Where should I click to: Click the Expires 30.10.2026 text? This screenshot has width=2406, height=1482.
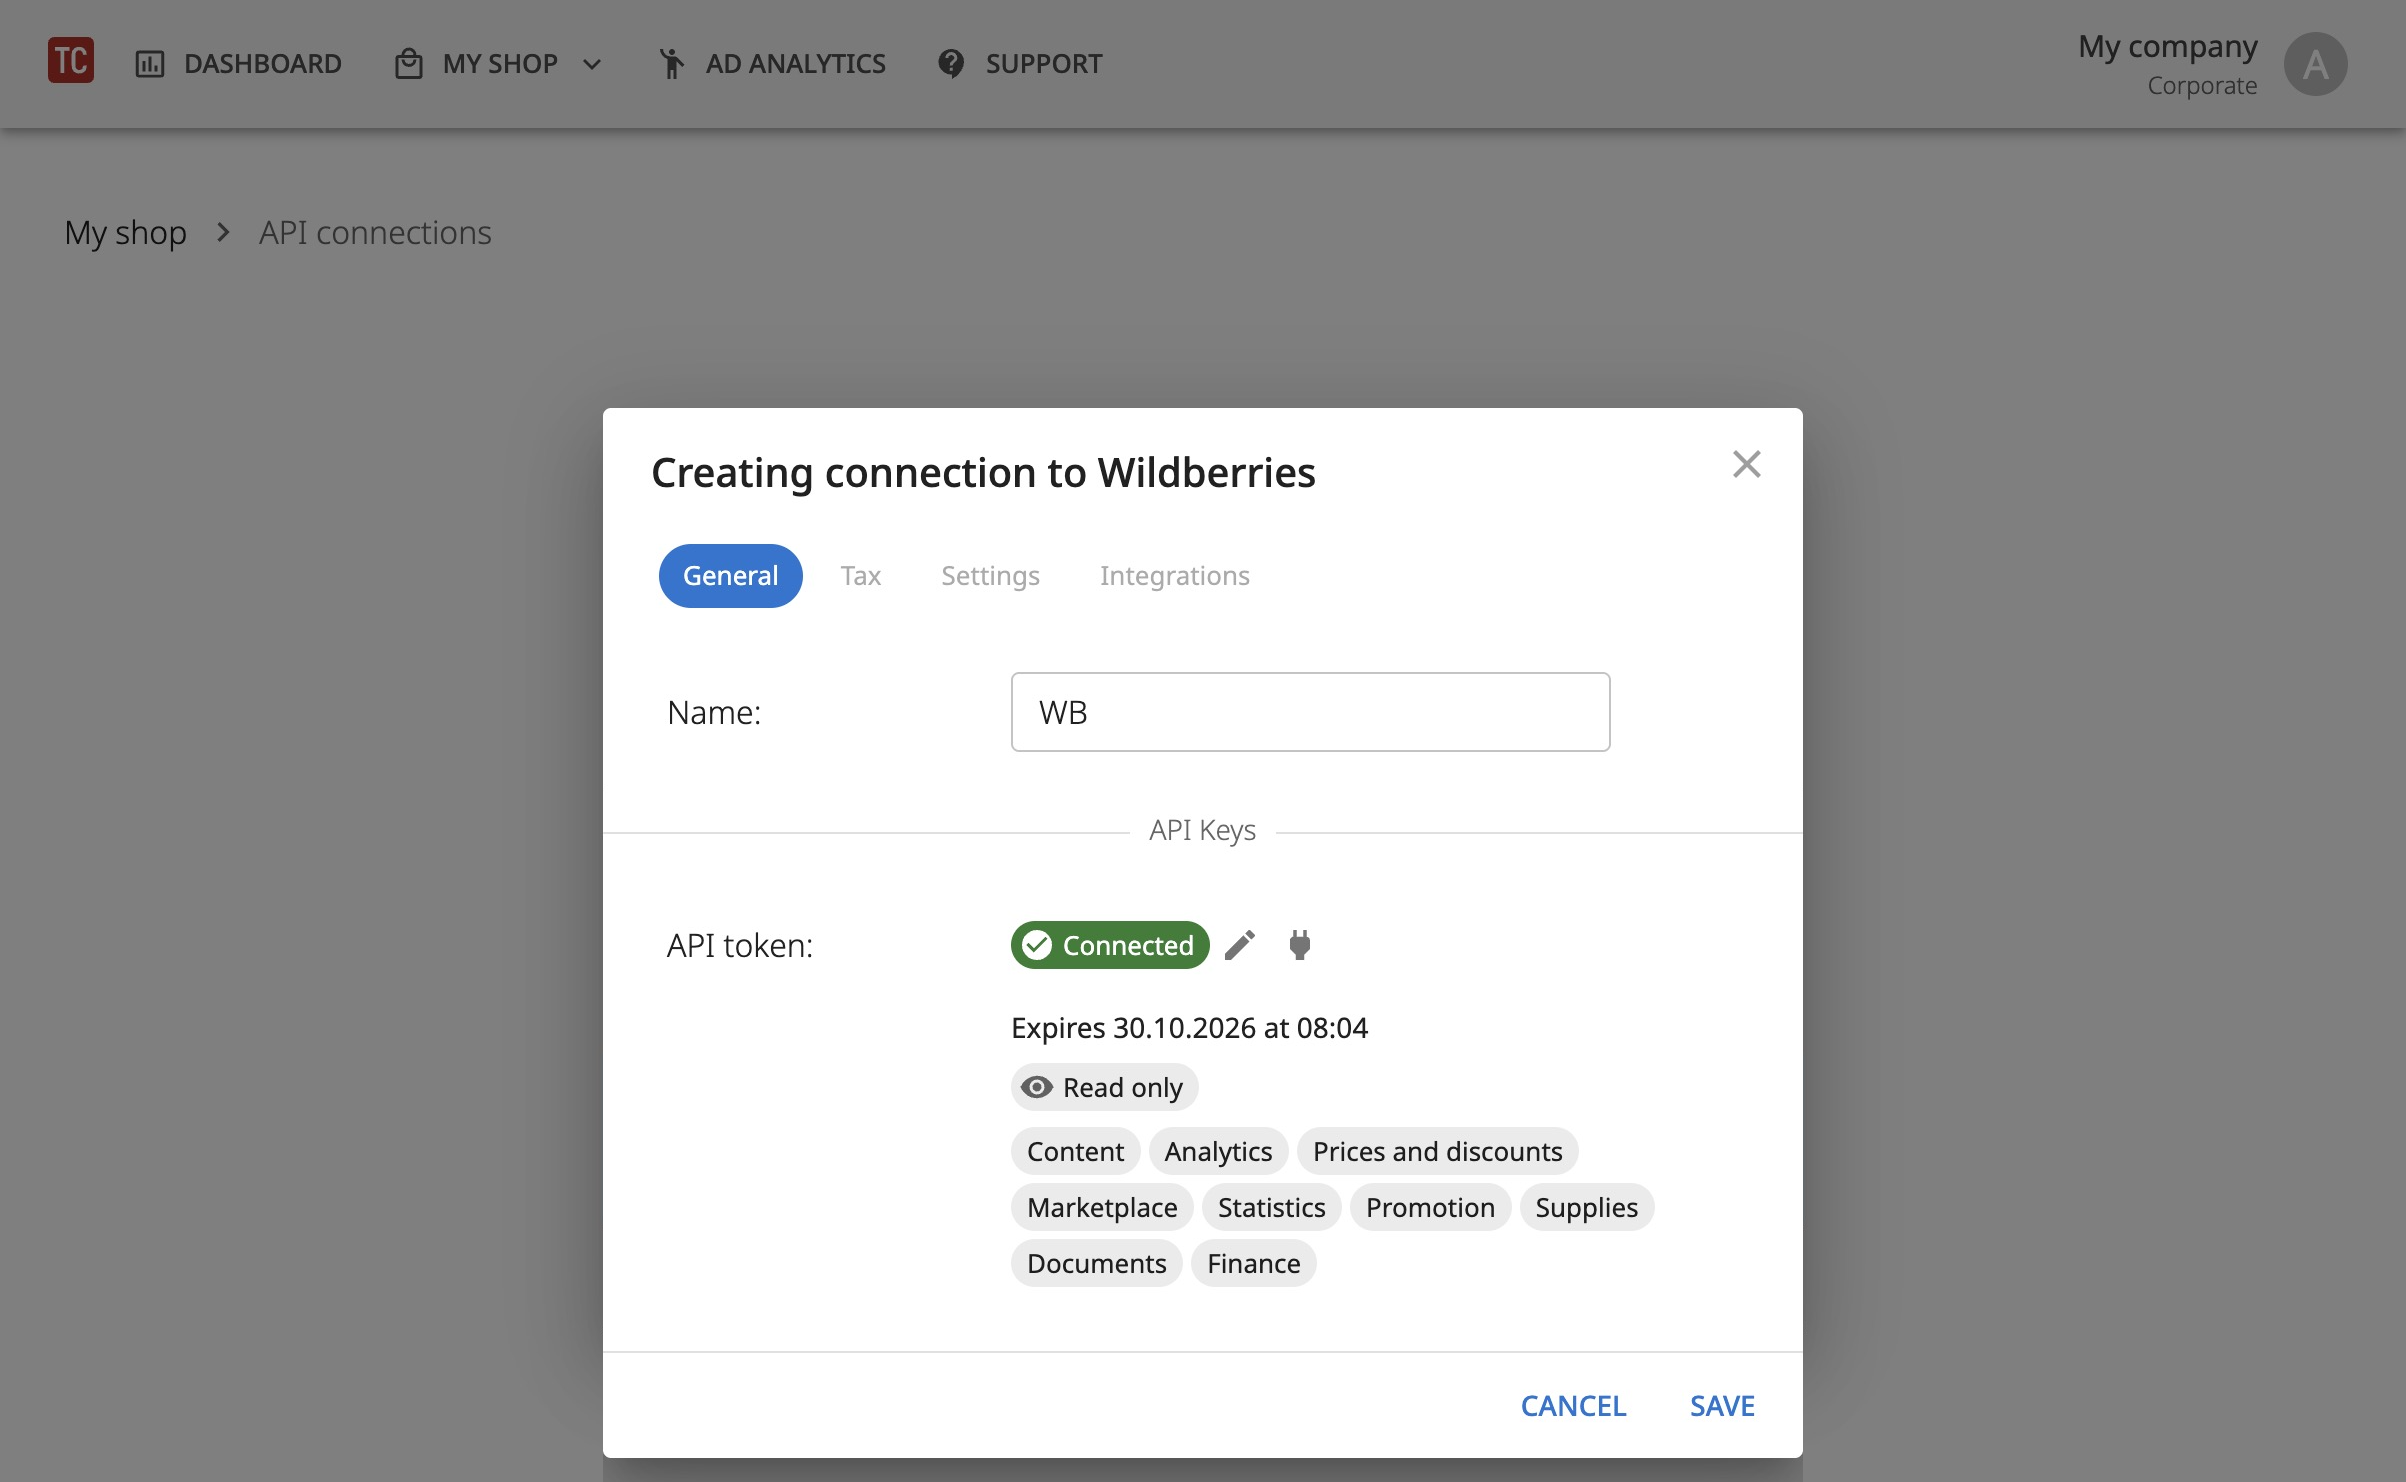[1189, 1028]
